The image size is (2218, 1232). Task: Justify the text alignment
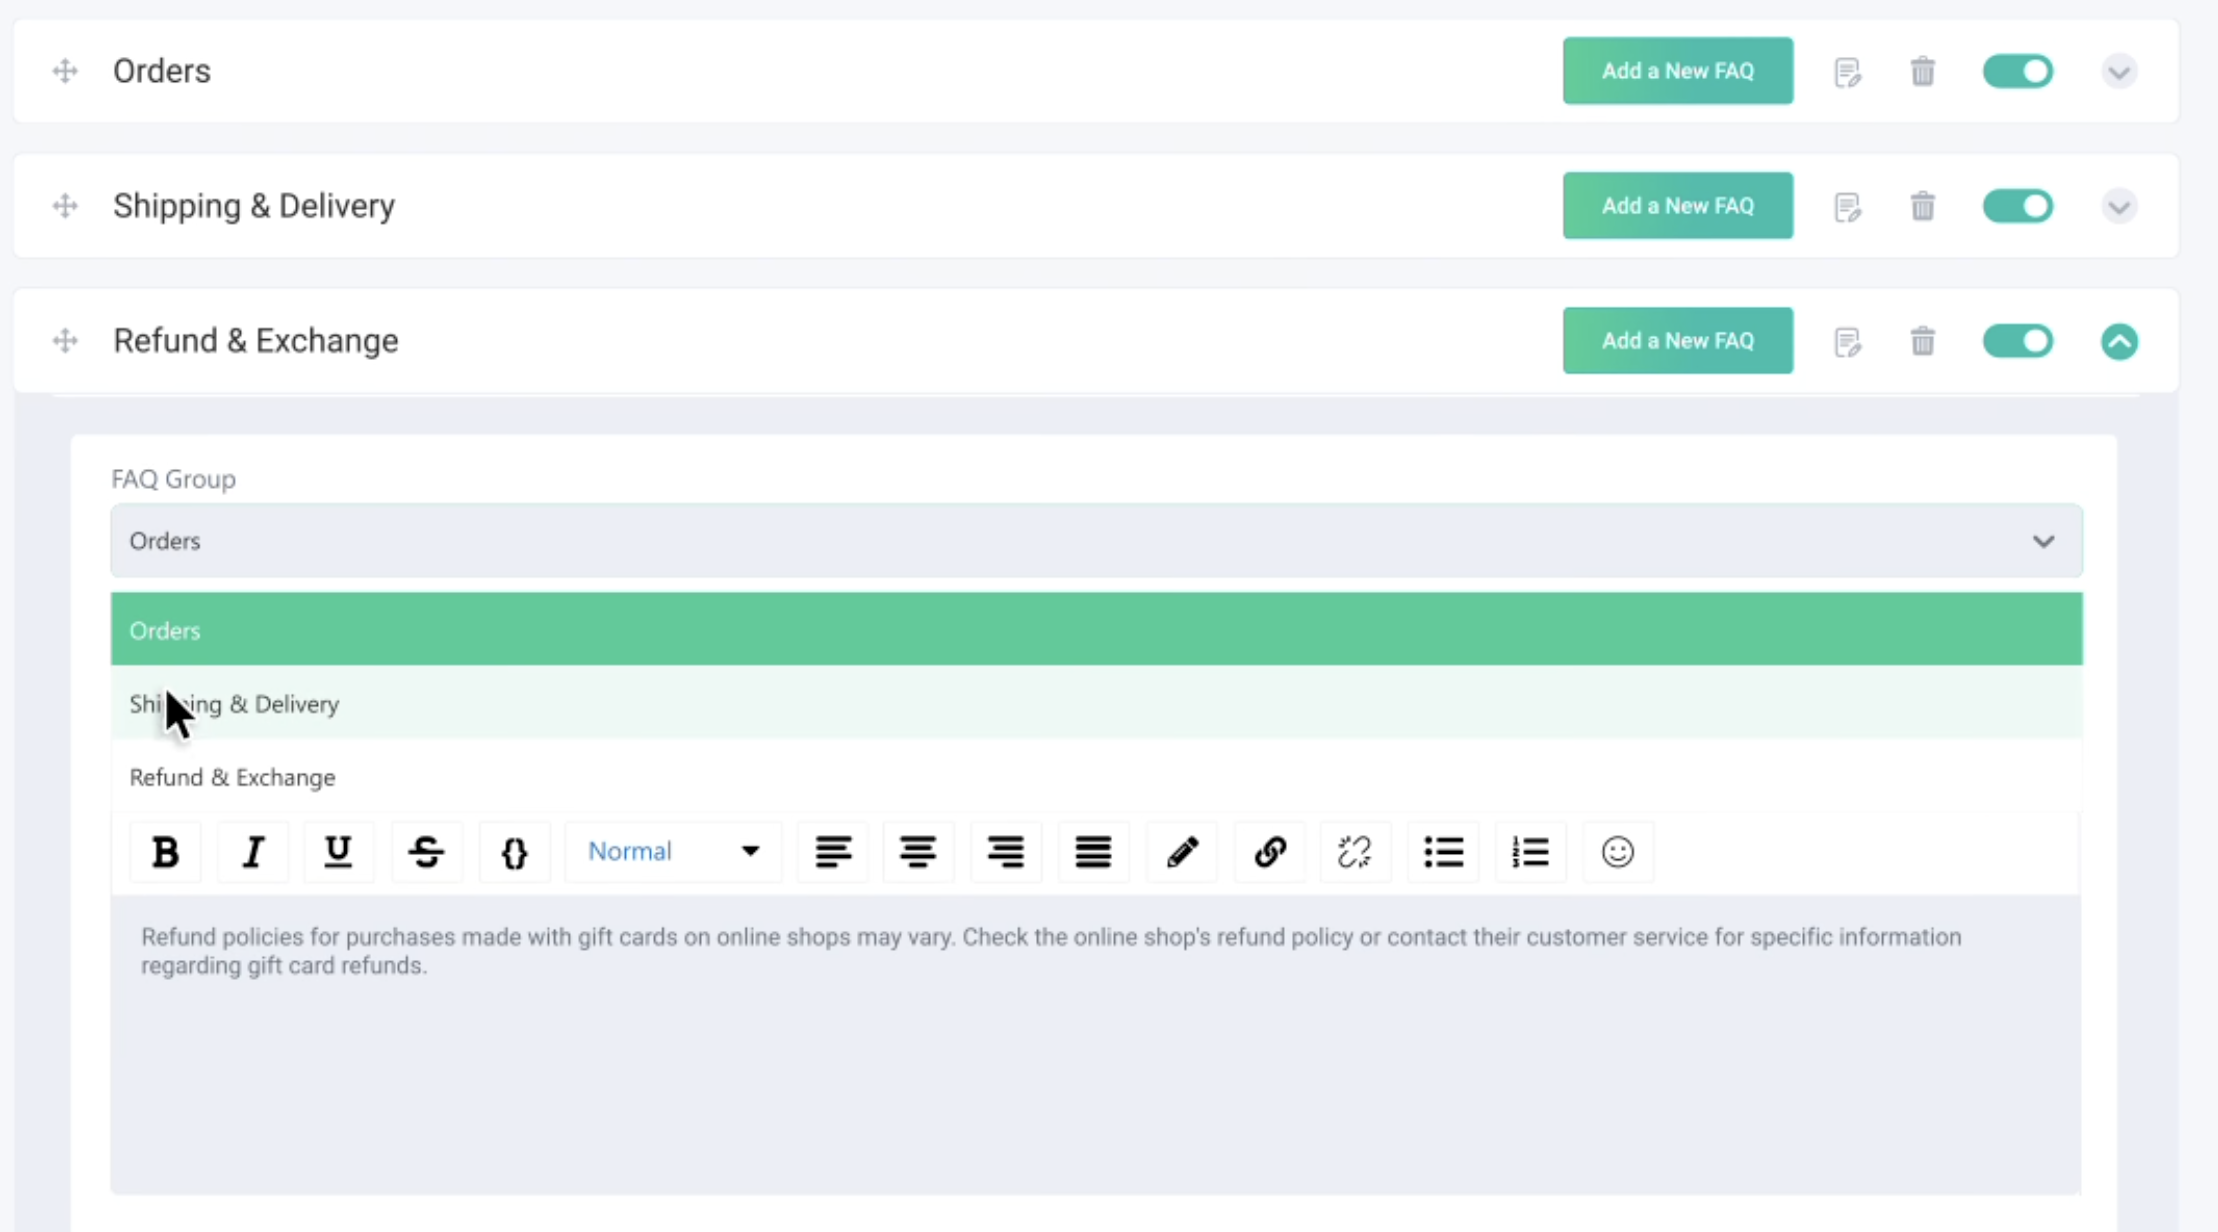coord(1093,852)
